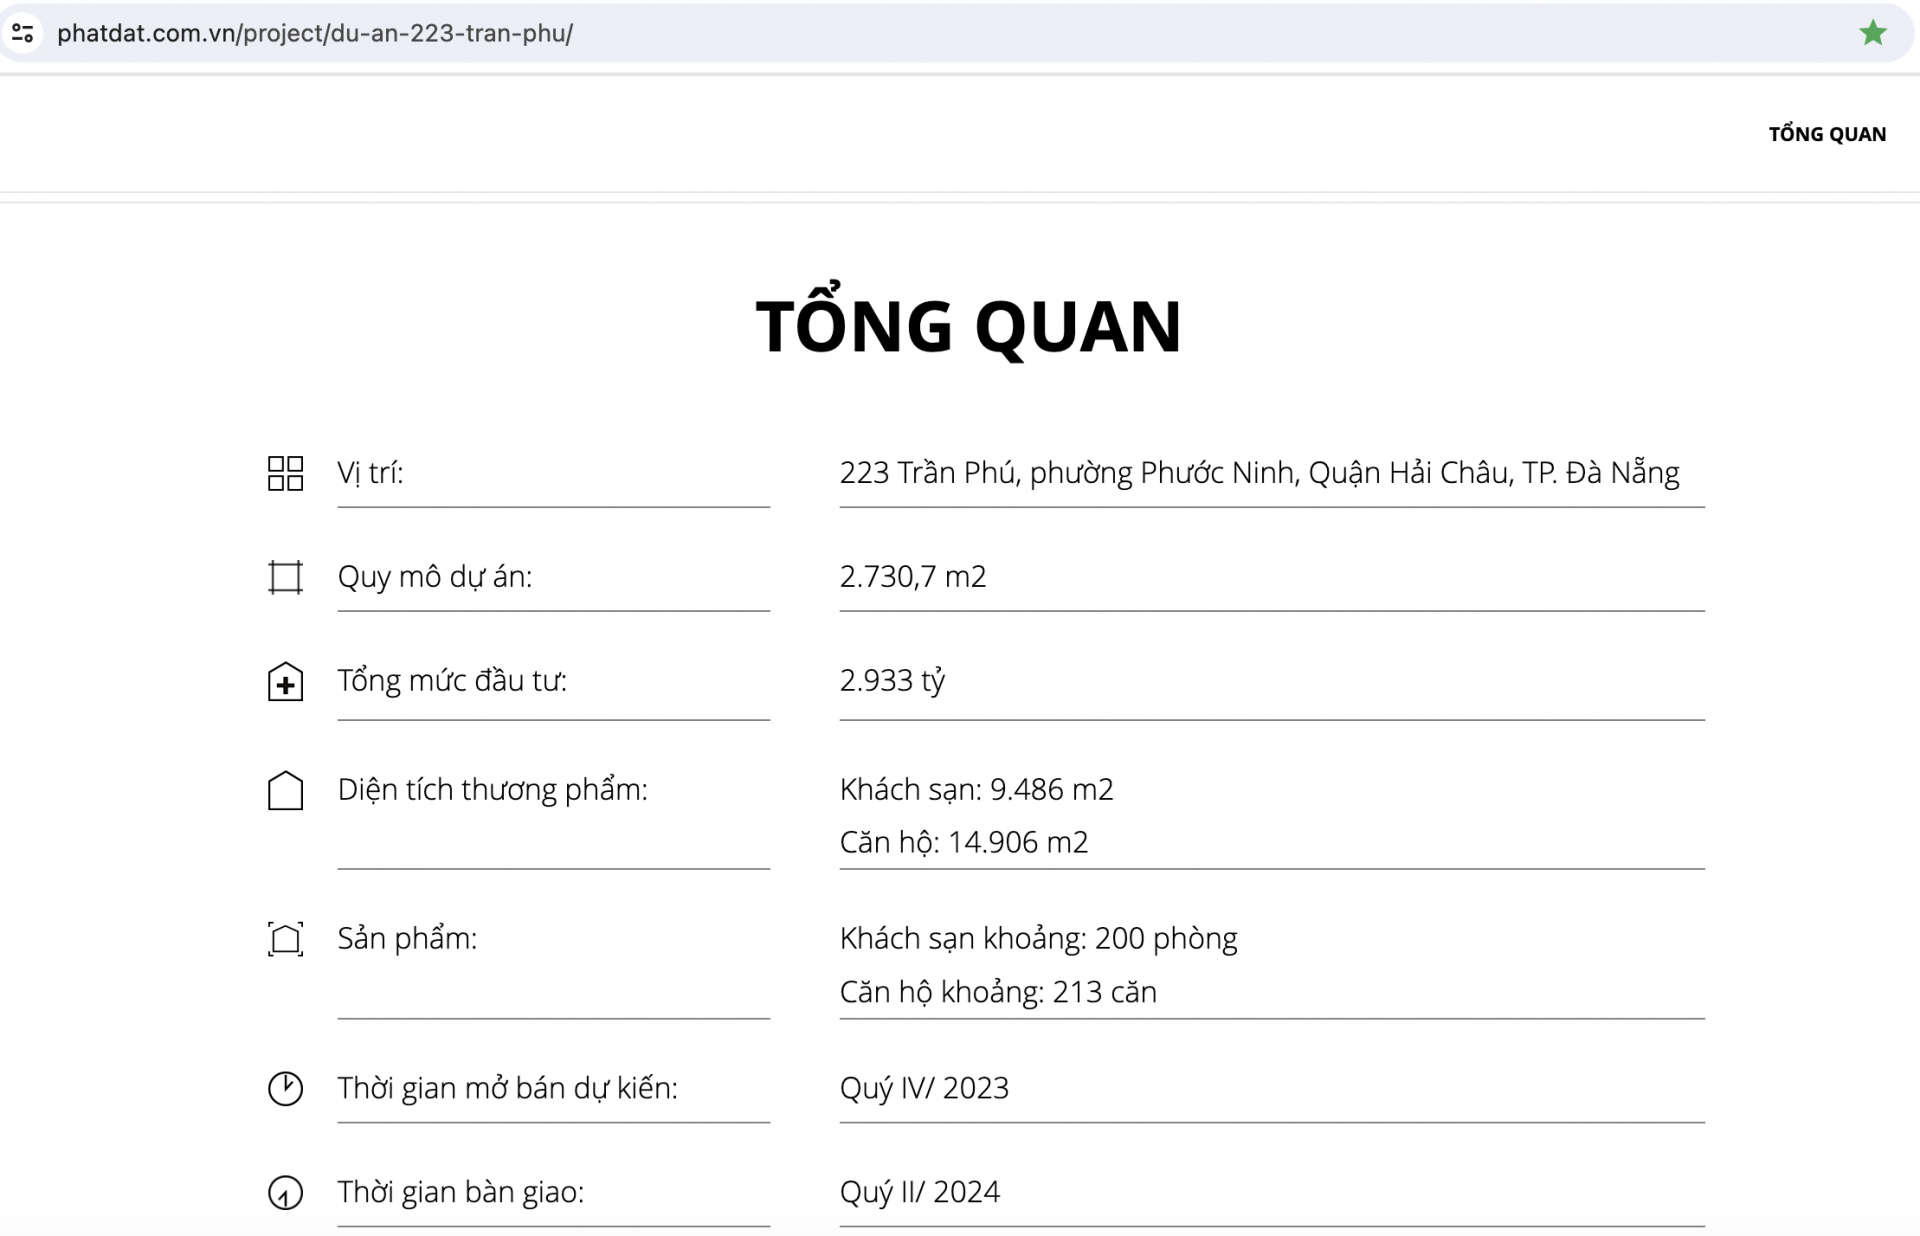Click the house icon next to Diện tích thương phẩm
The width and height of the screenshot is (1920, 1236).
pyautogui.click(x=286, y=791)
